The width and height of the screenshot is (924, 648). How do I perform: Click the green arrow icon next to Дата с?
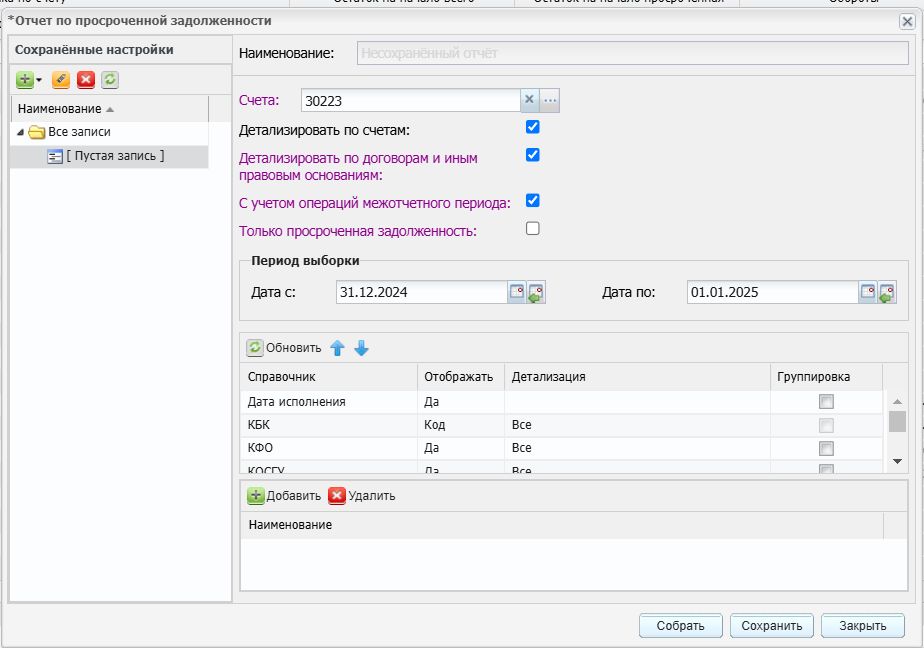click(x=536, y=292)
